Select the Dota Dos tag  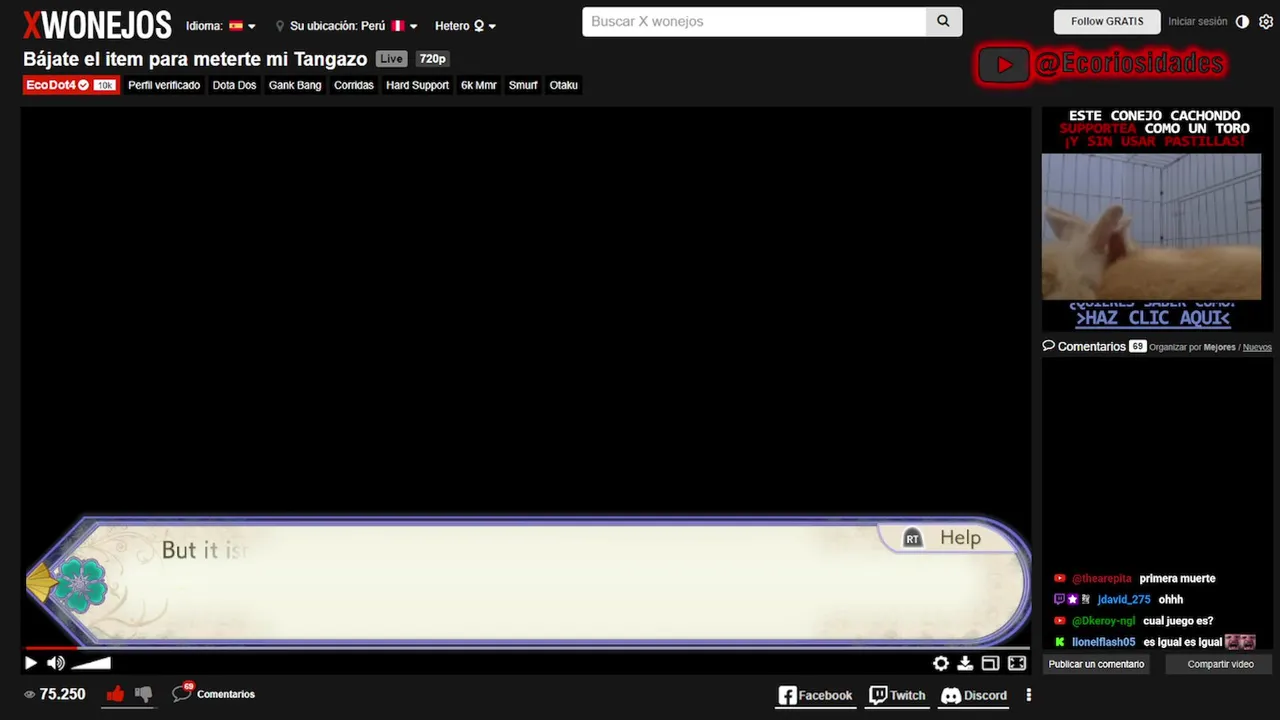(x=234, y=85)
